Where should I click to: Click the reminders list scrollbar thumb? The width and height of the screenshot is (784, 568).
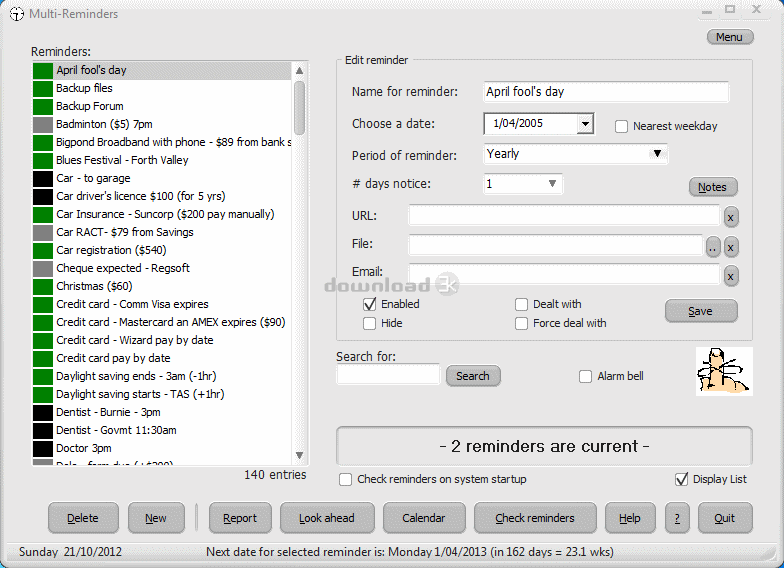(300, 108)
